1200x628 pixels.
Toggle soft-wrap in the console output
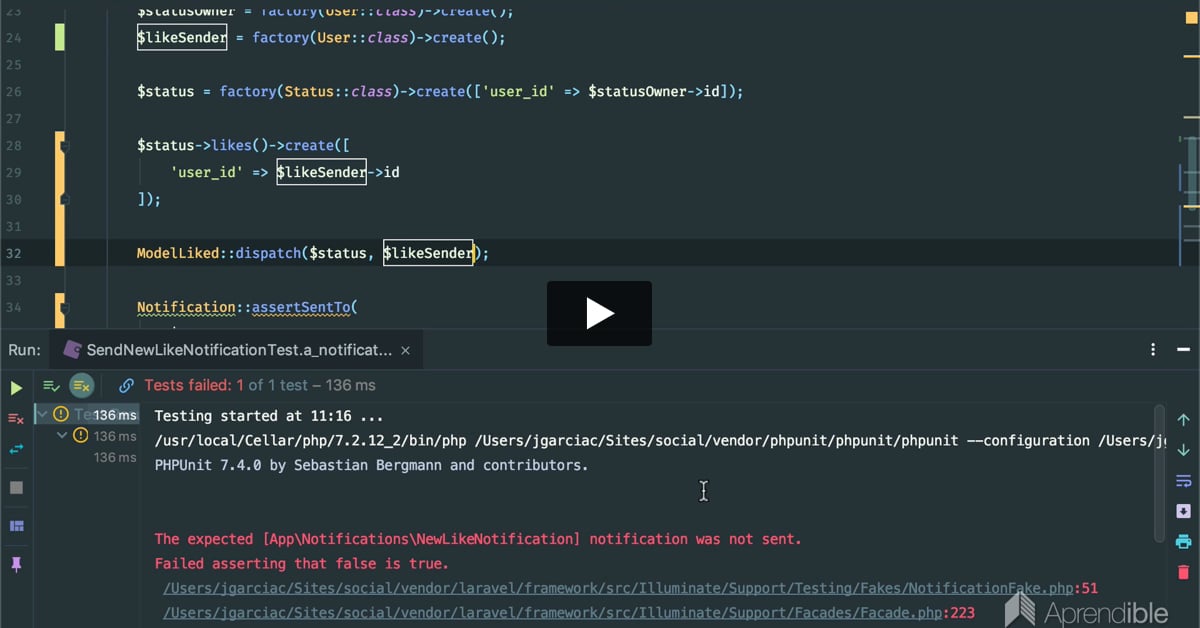click(1183, 481)
